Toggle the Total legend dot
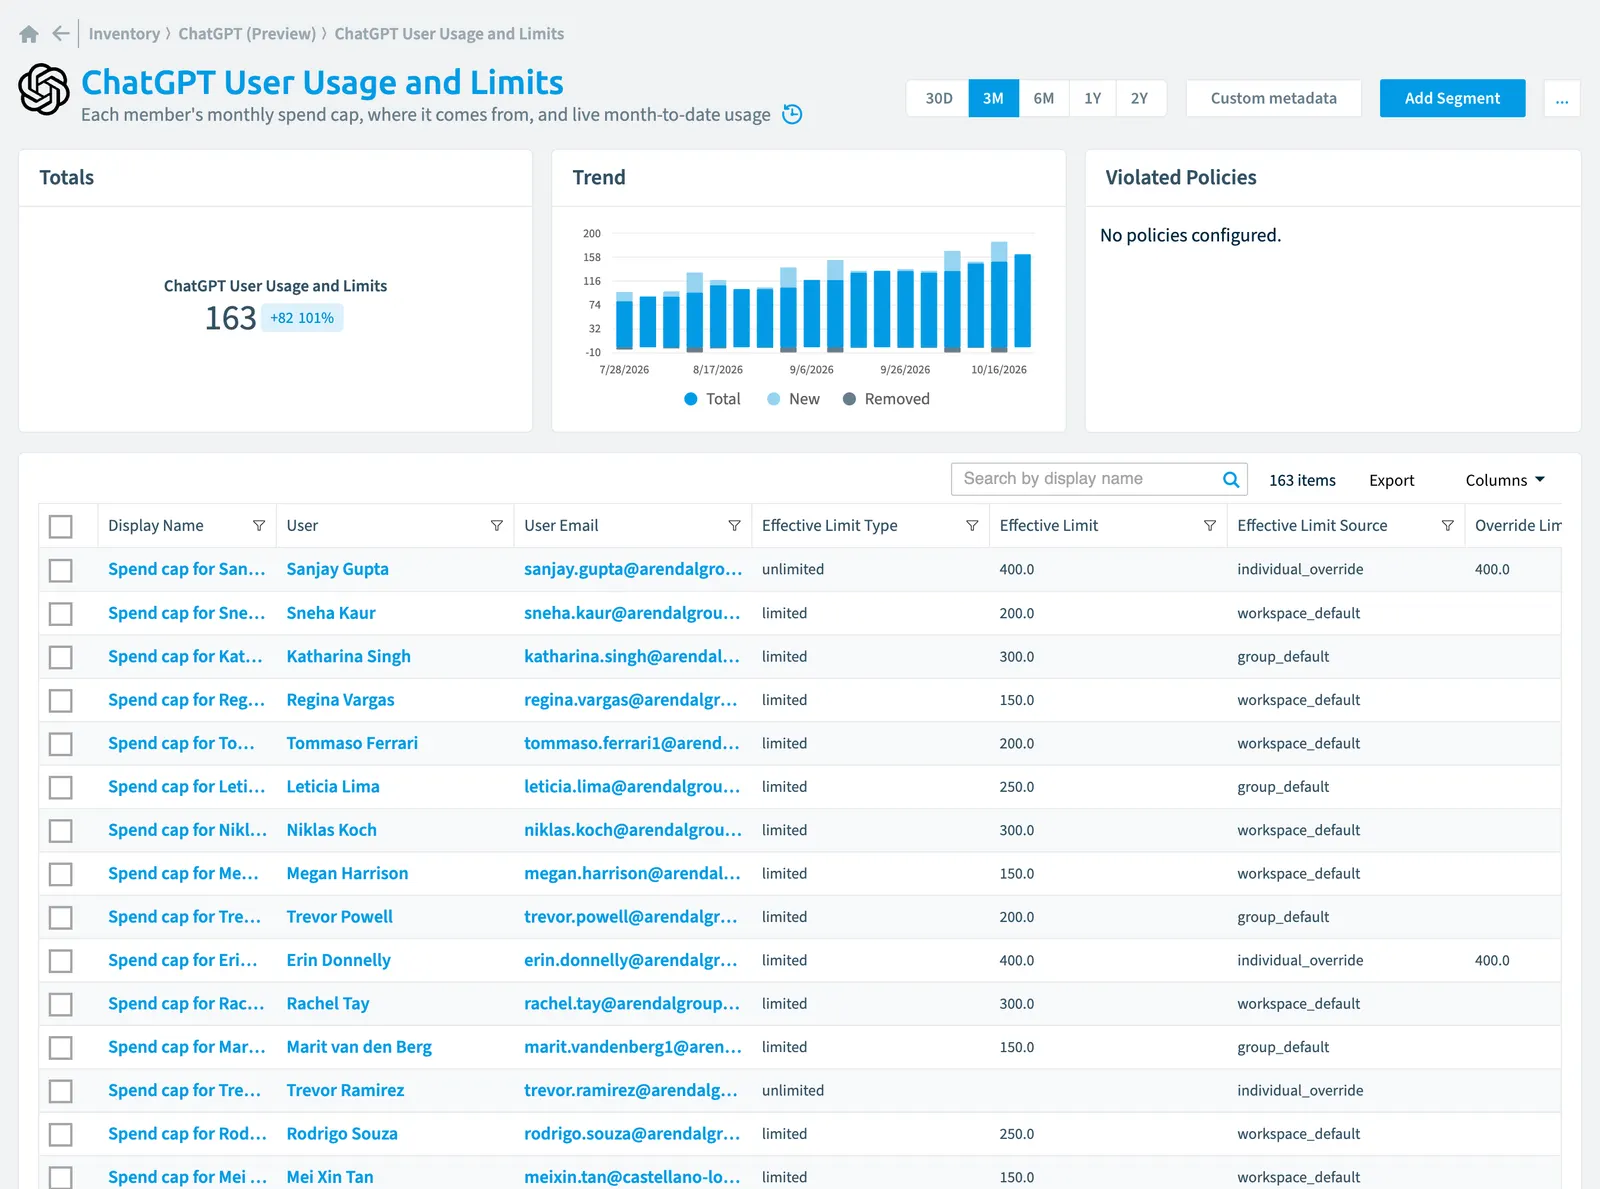Image resolution: width=1600 pixels, height=1189 pixels. pyautogui.click(x=690, y=399)
